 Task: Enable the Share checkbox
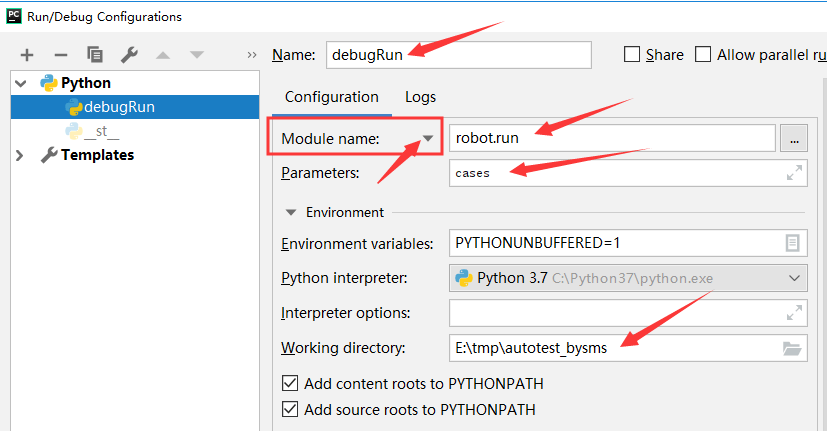[x=631, y=55]
